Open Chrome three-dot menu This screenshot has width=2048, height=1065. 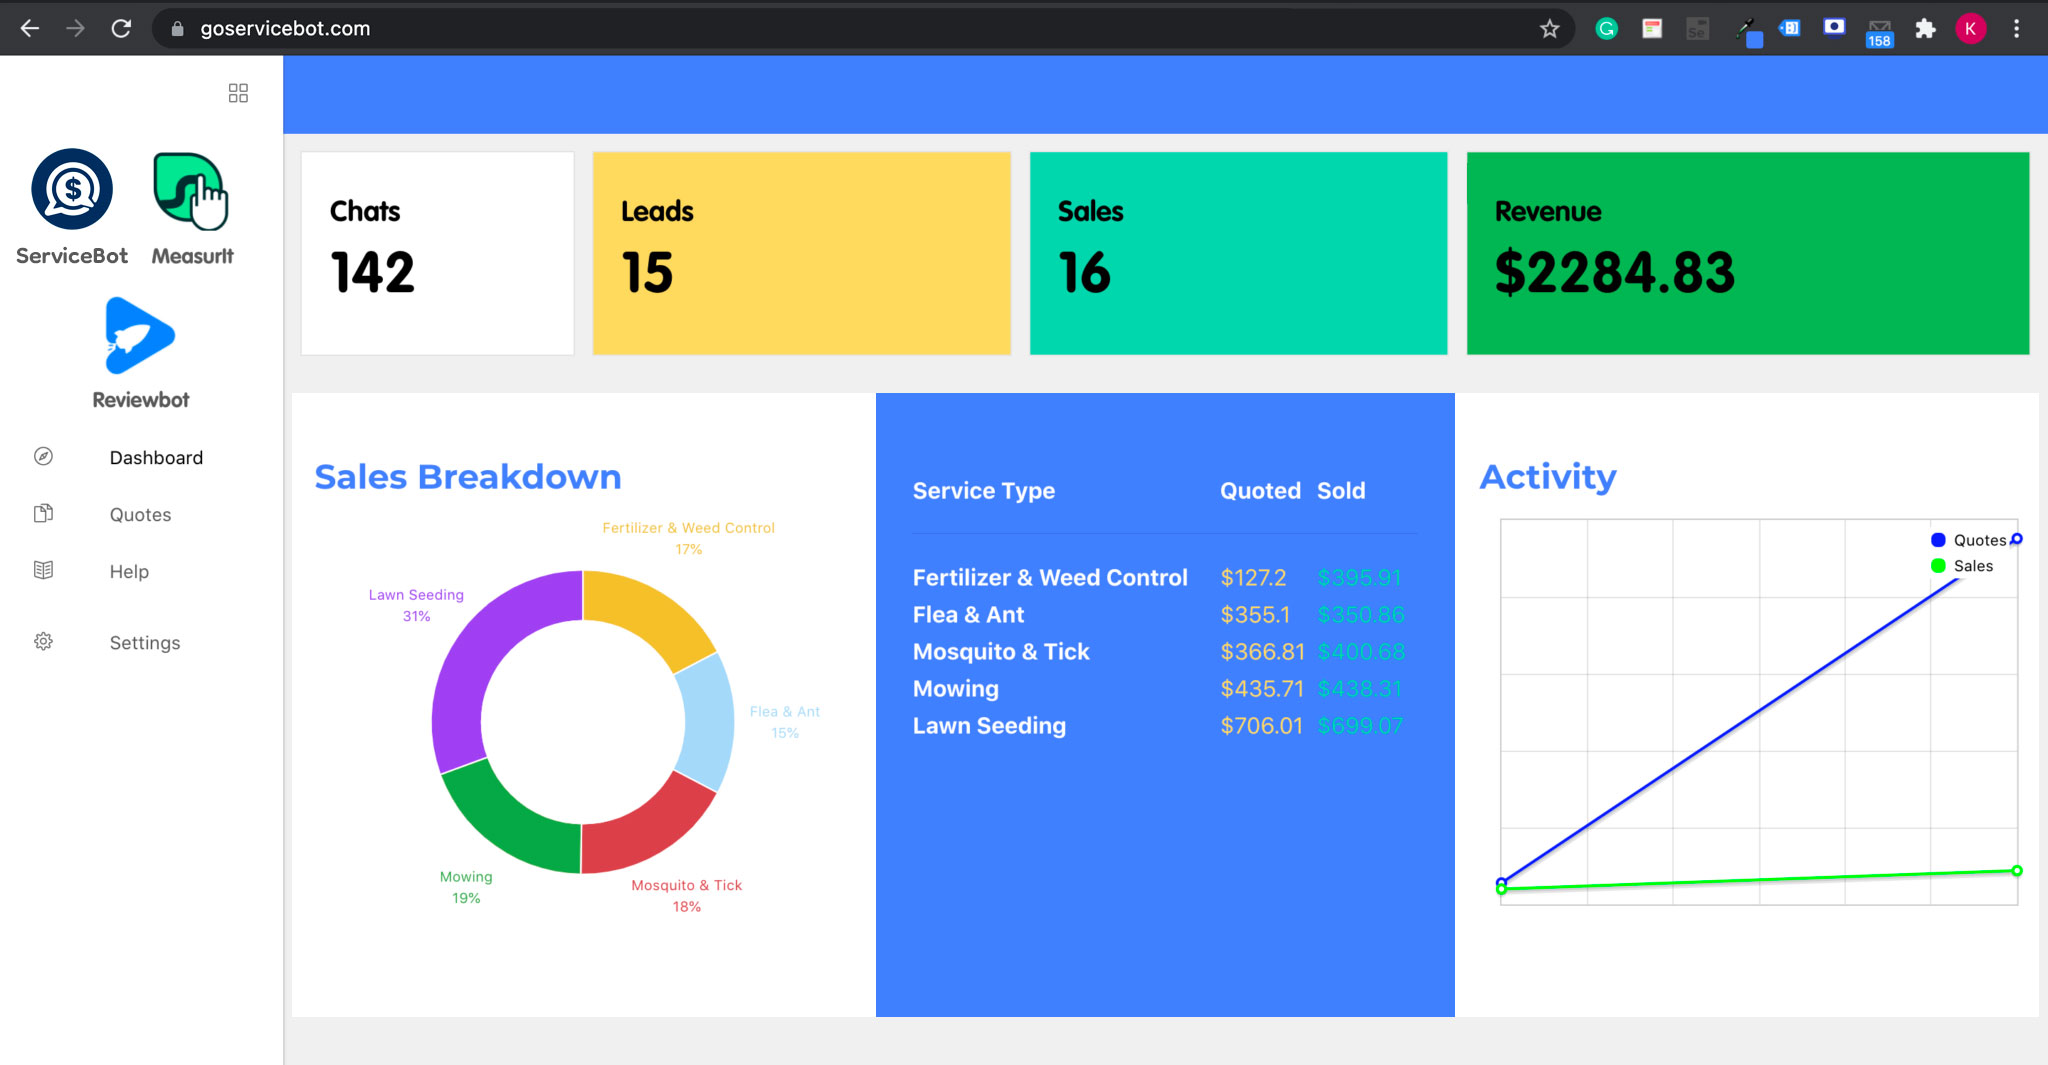2016,29
